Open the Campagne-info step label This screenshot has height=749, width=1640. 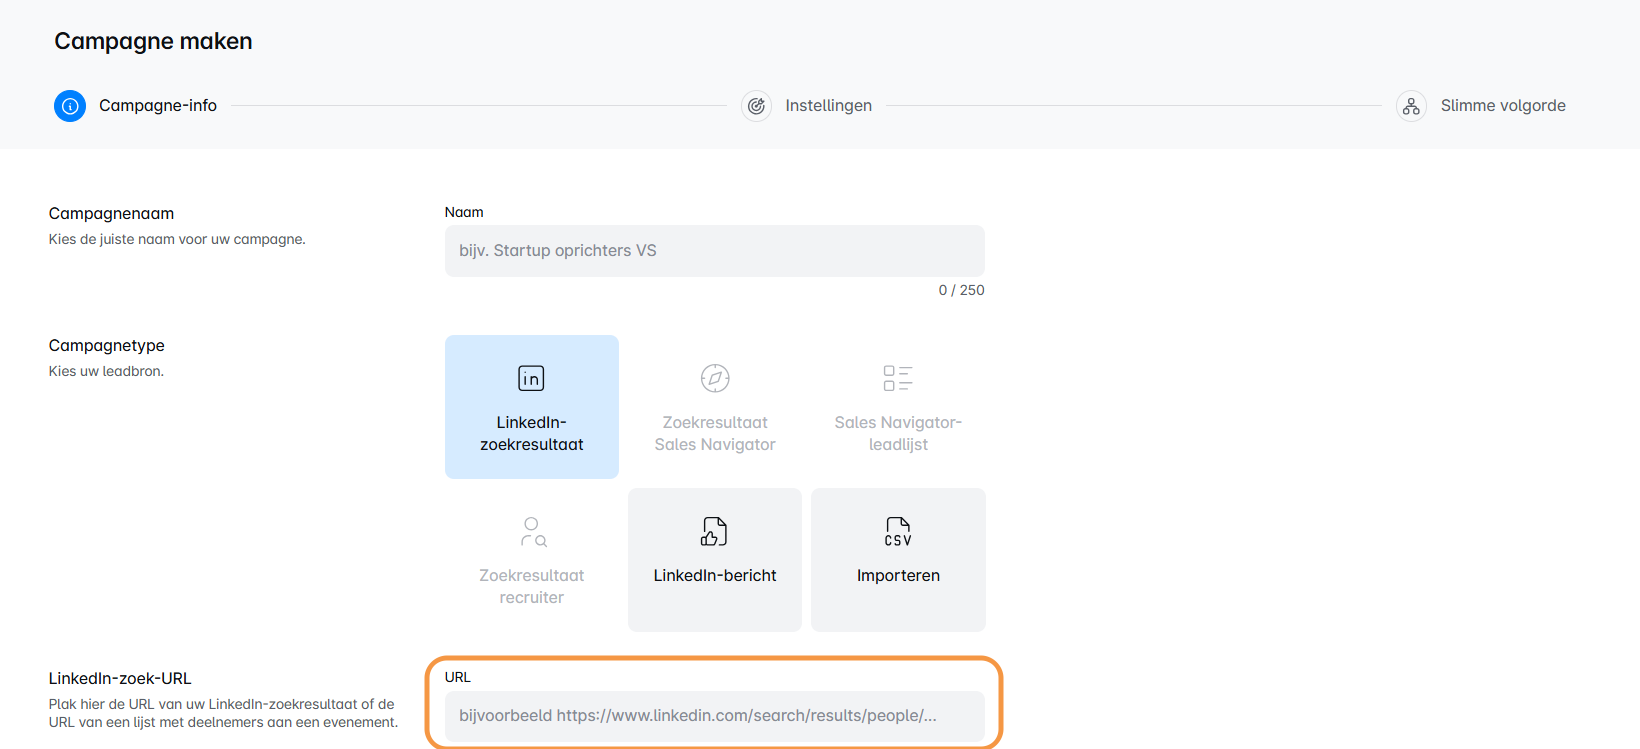point(158,106)
